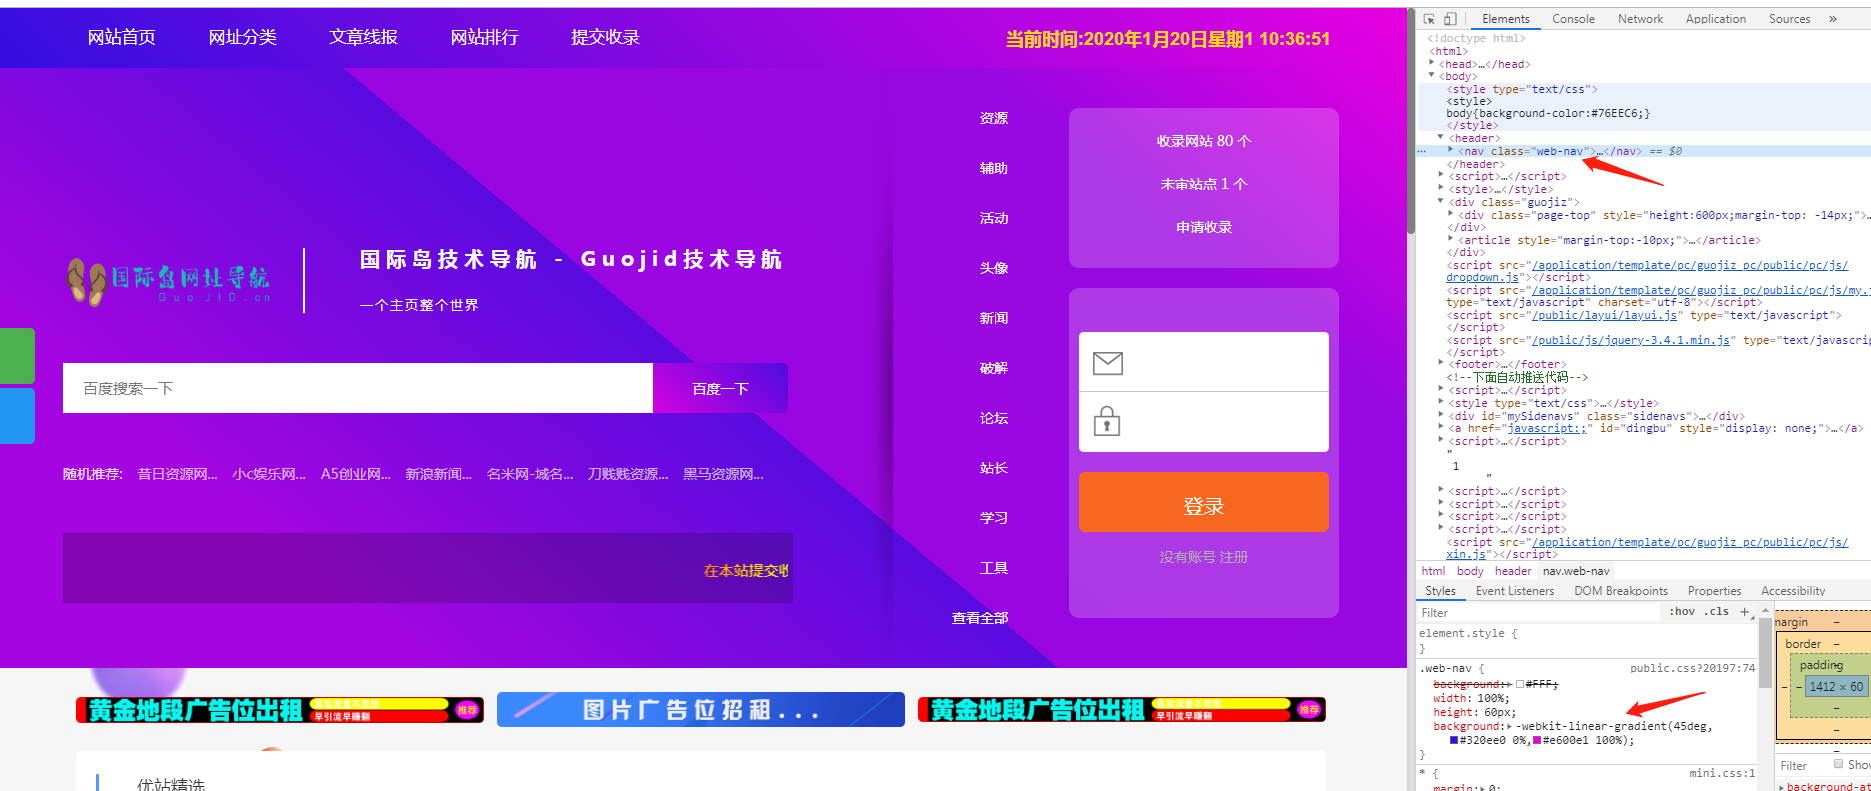The height and width of the screenshot is (791, 1871).
Task: Open the 论坛 category link
Action: click(994, 418)
